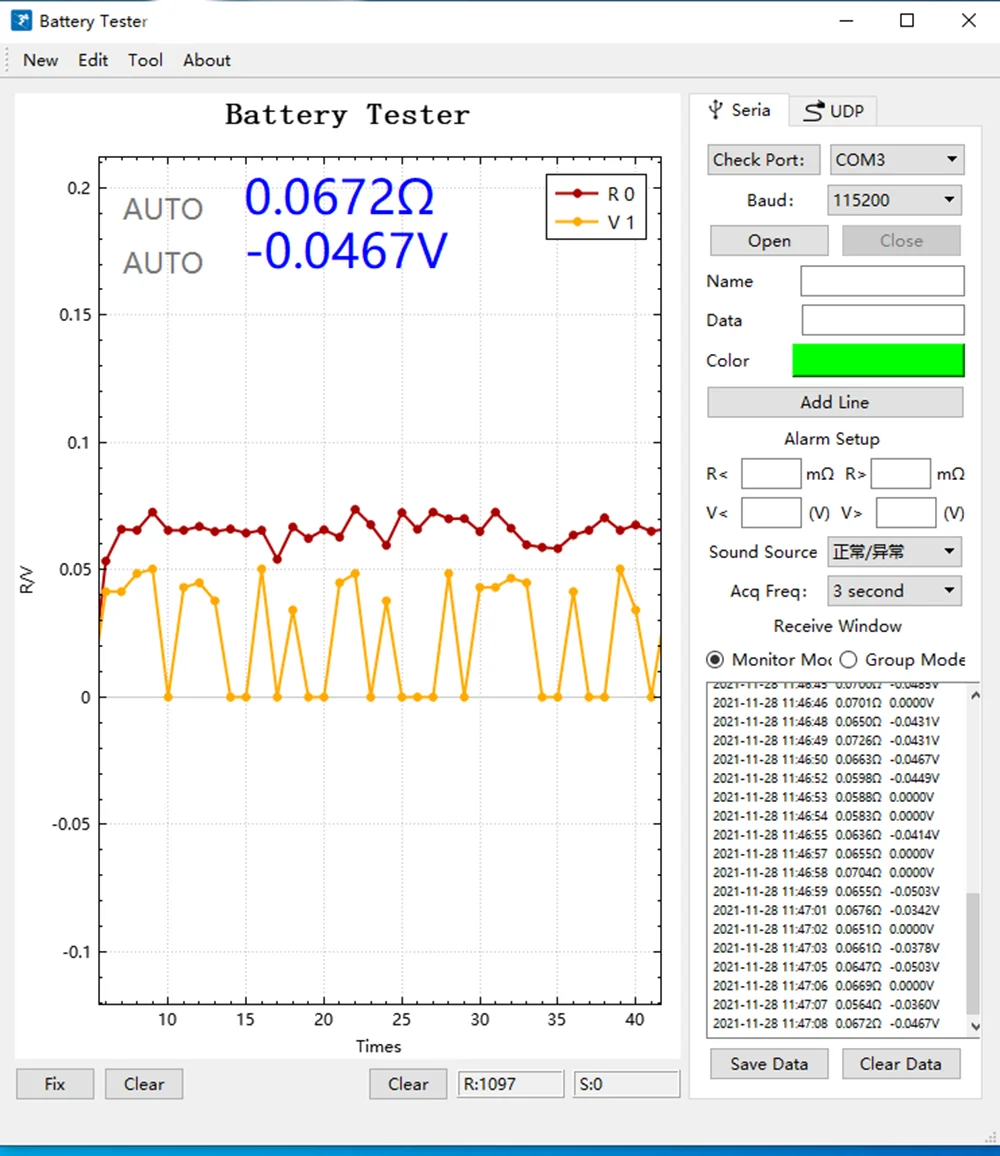1000x1156 pixels.
Task: Click the USB icon on the Seria tab
Action: pyautogui.click(x=715, y=111)
